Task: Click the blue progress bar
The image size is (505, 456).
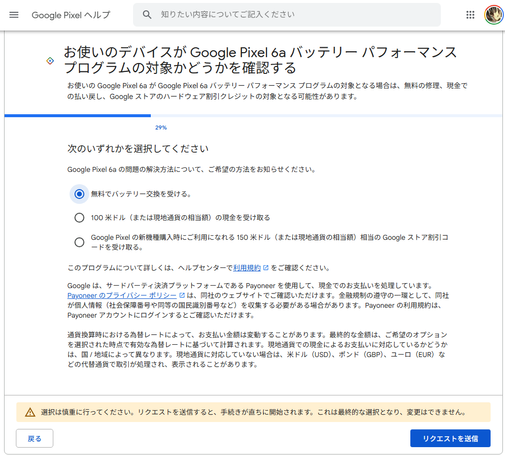Action: pyautogui.click(x=77, y=116)
